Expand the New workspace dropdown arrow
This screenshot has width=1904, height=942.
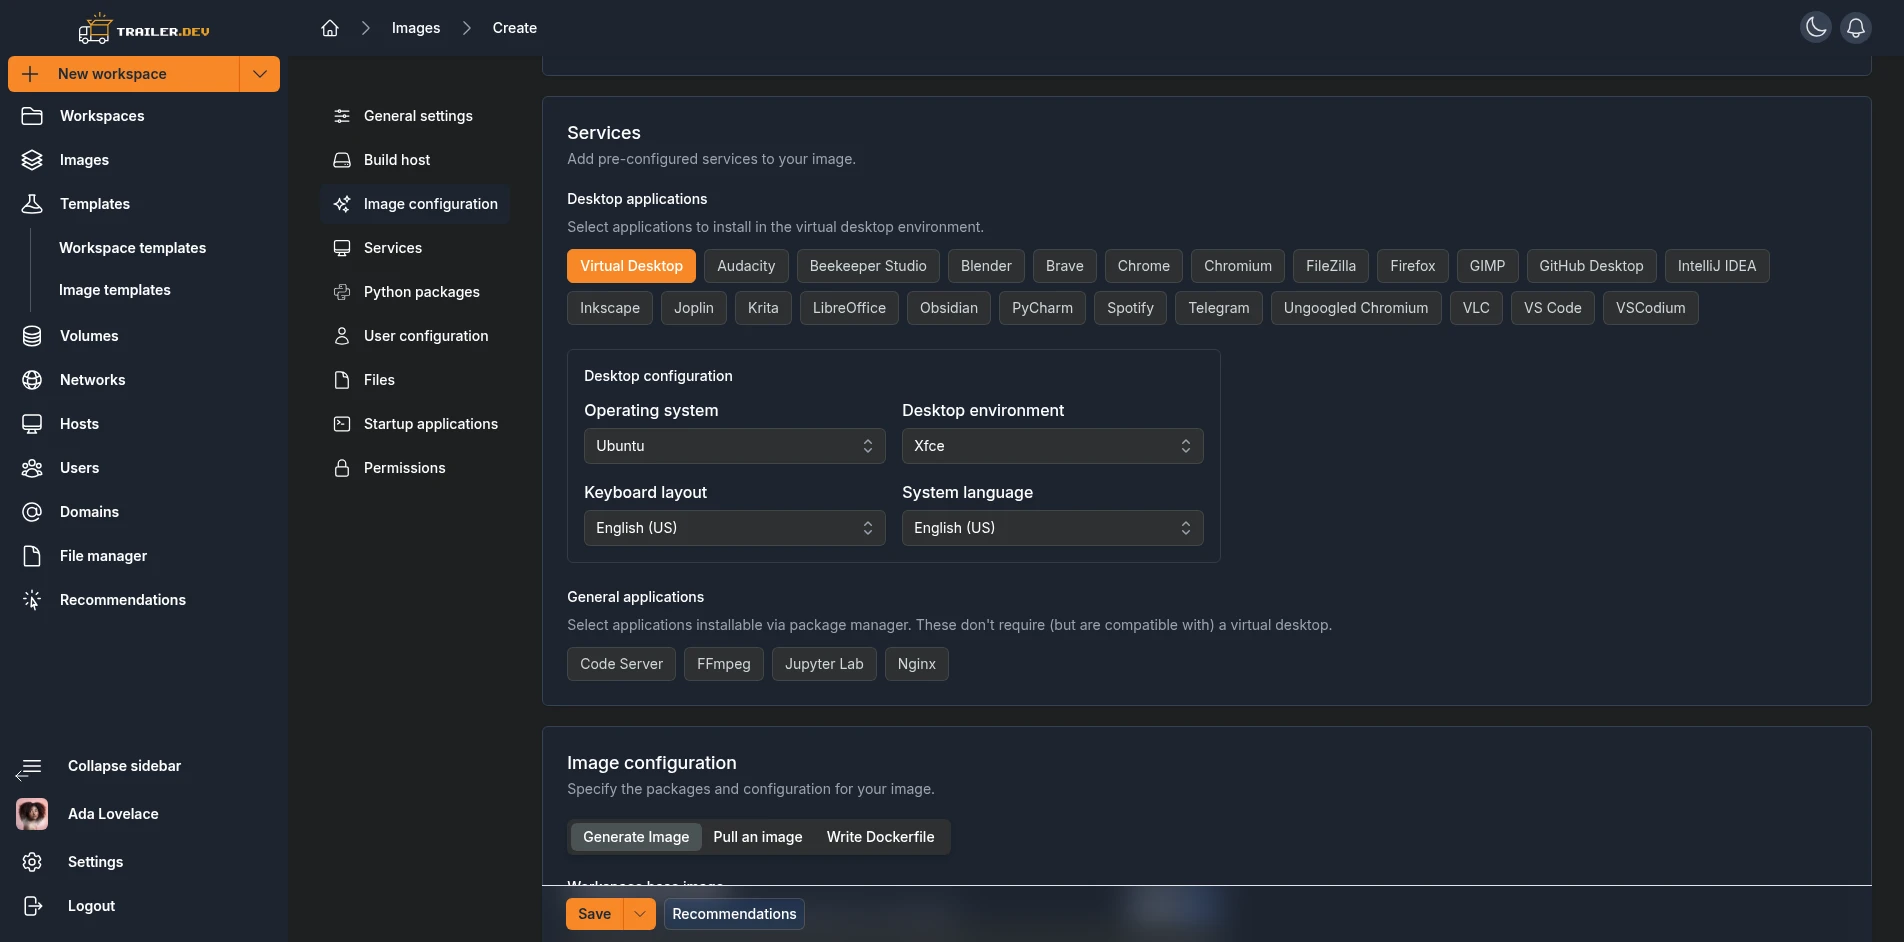tap(260, 74)
